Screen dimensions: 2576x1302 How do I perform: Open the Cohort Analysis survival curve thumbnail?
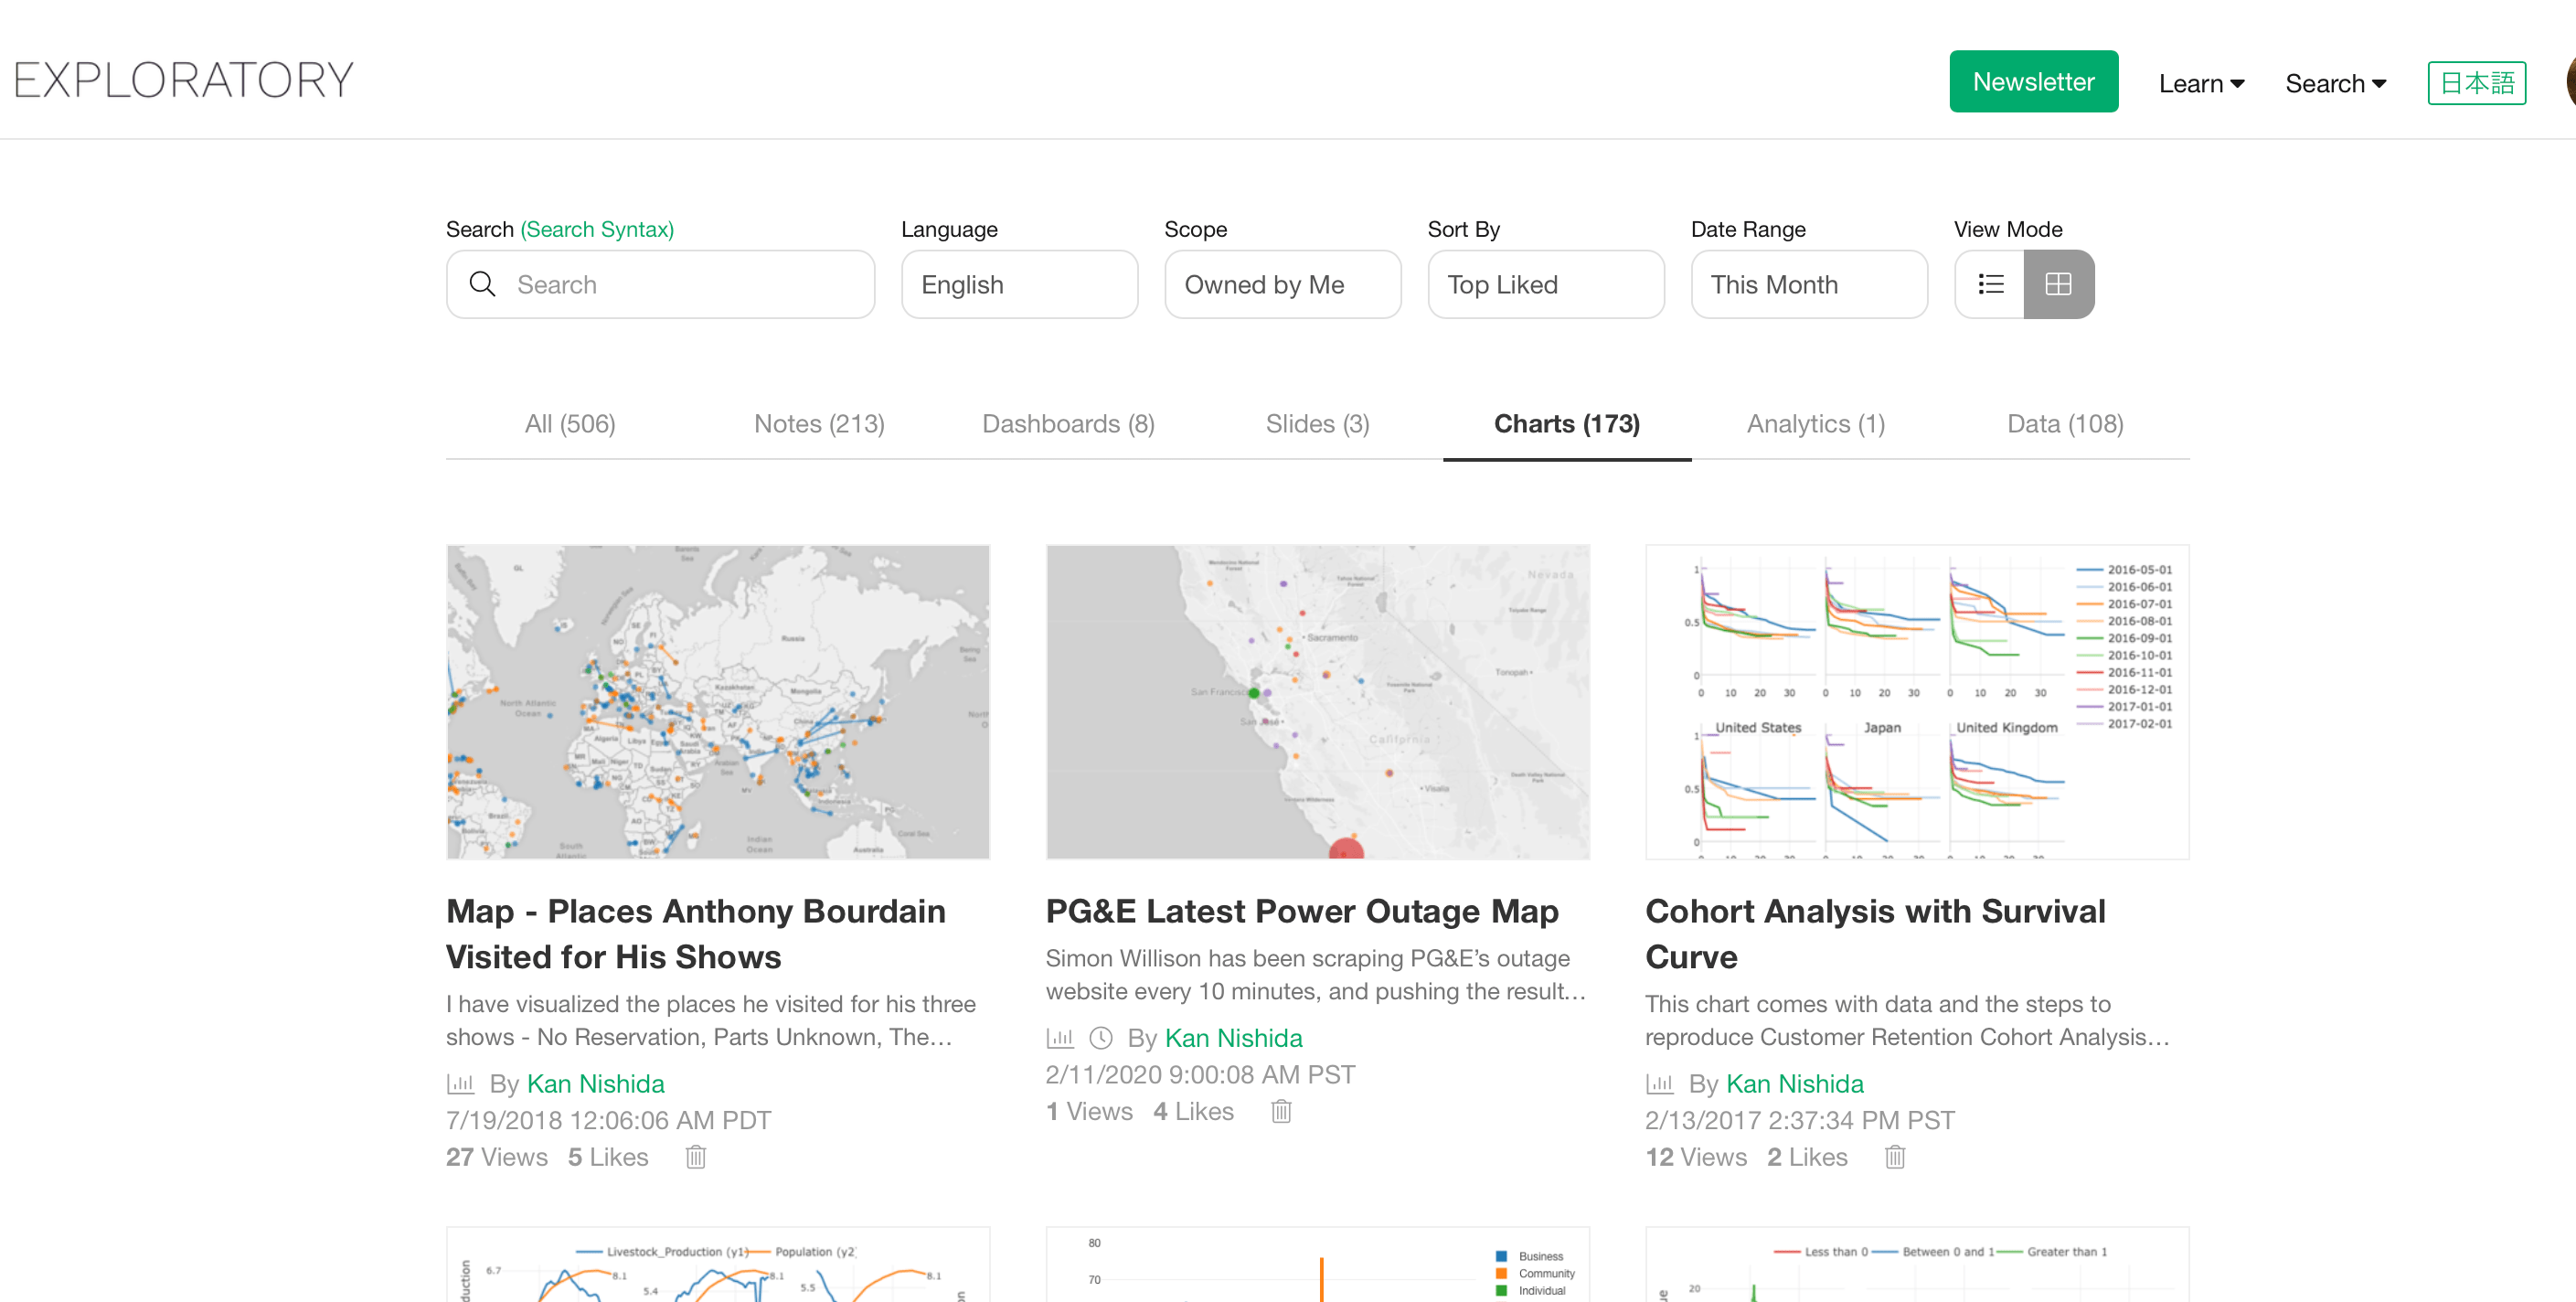[1917, 702]
